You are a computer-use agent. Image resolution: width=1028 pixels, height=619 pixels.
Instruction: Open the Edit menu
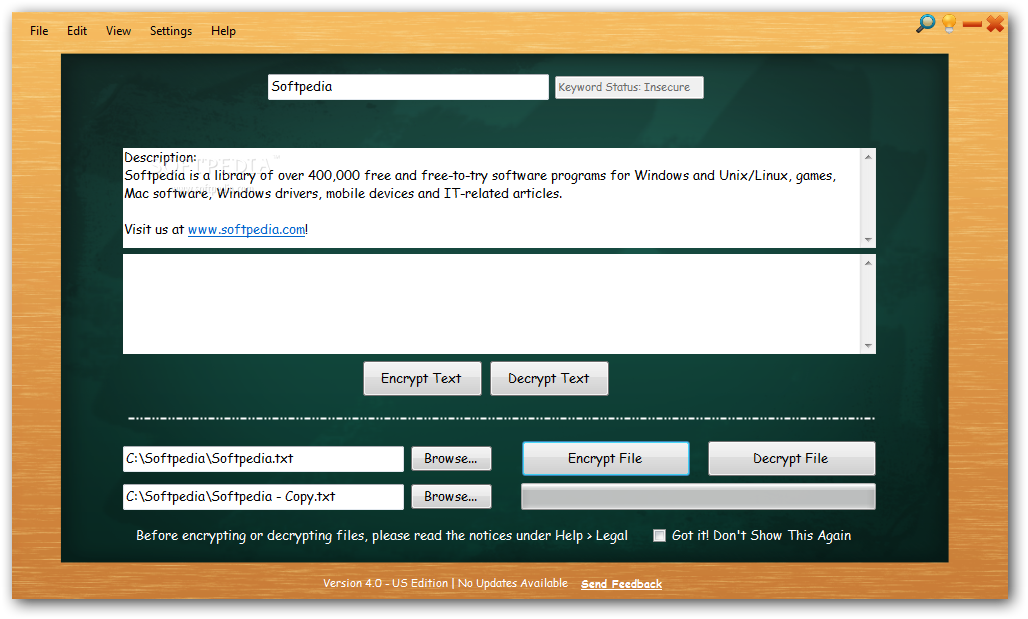pos(77,31)
